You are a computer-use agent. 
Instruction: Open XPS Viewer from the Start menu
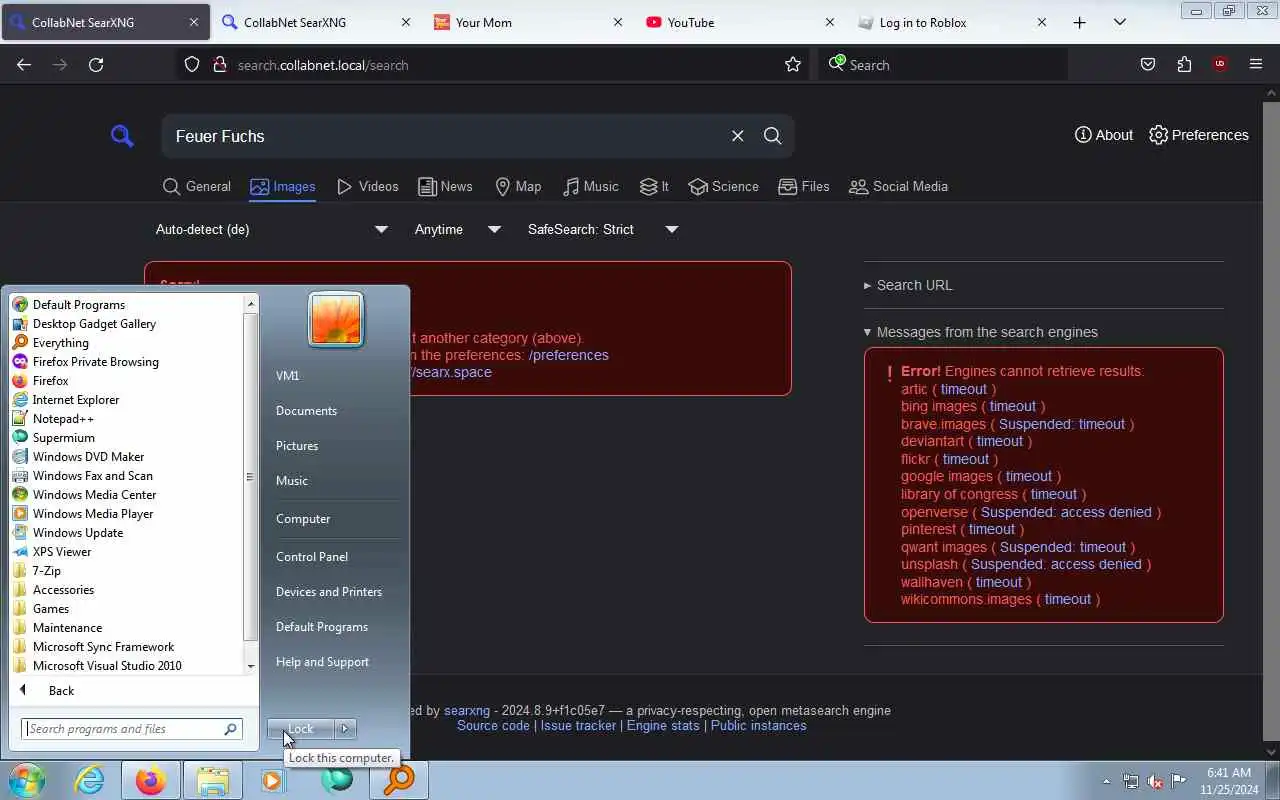(x=61, y=552)
